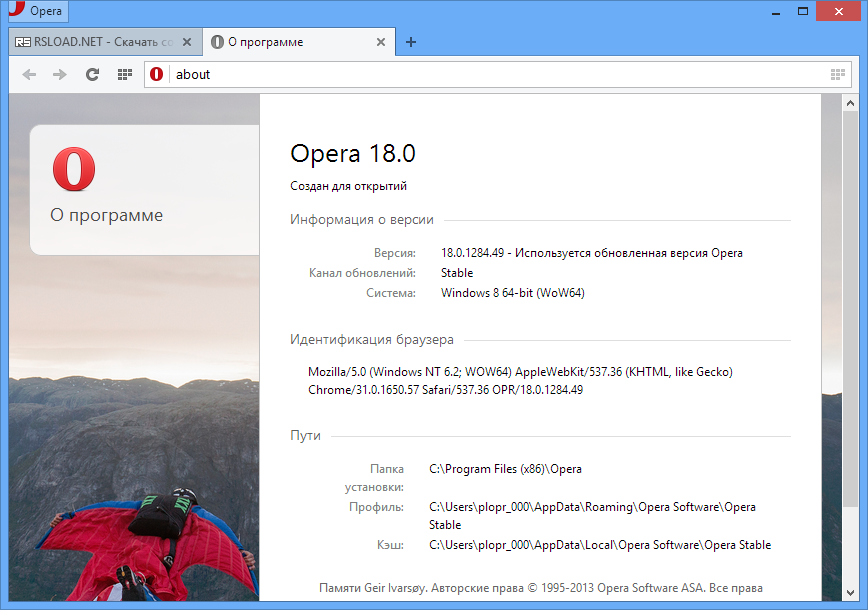Screen dimensions: 868x610
Task: Go back to the previous page
Action: coord(29,74)
